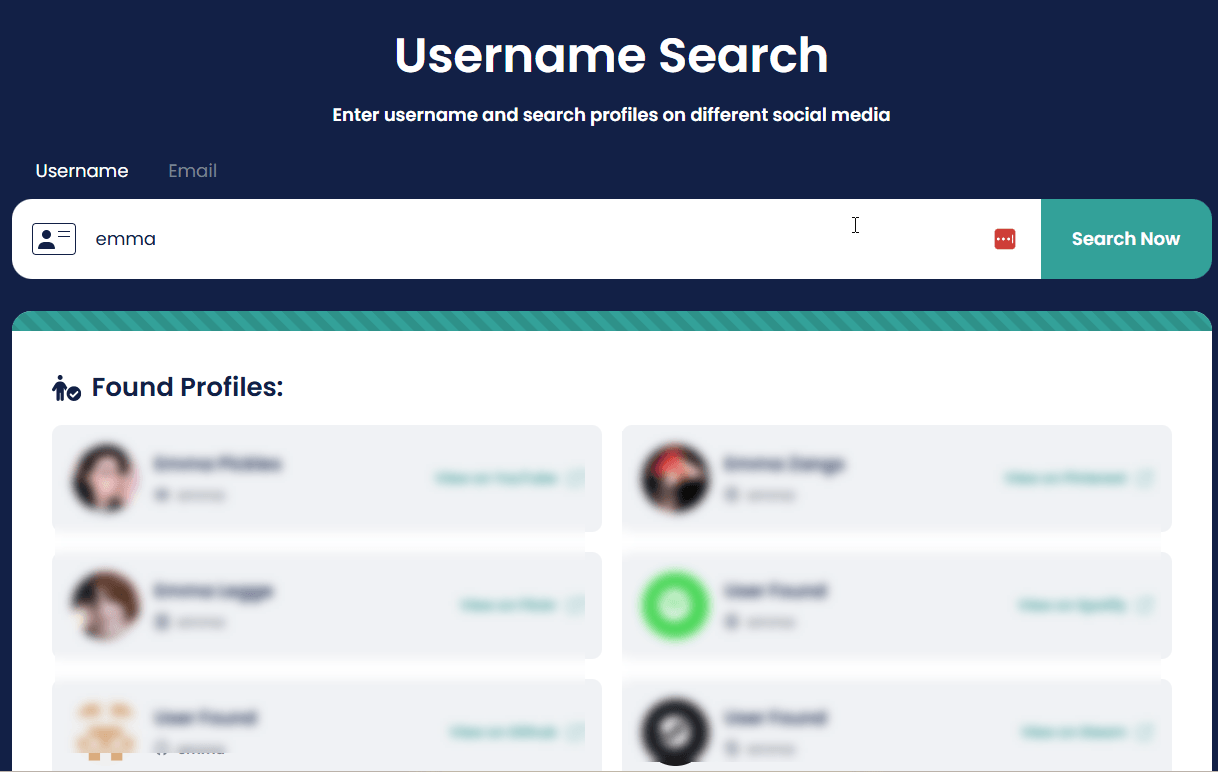Select the Username tab

pos(81,170)
